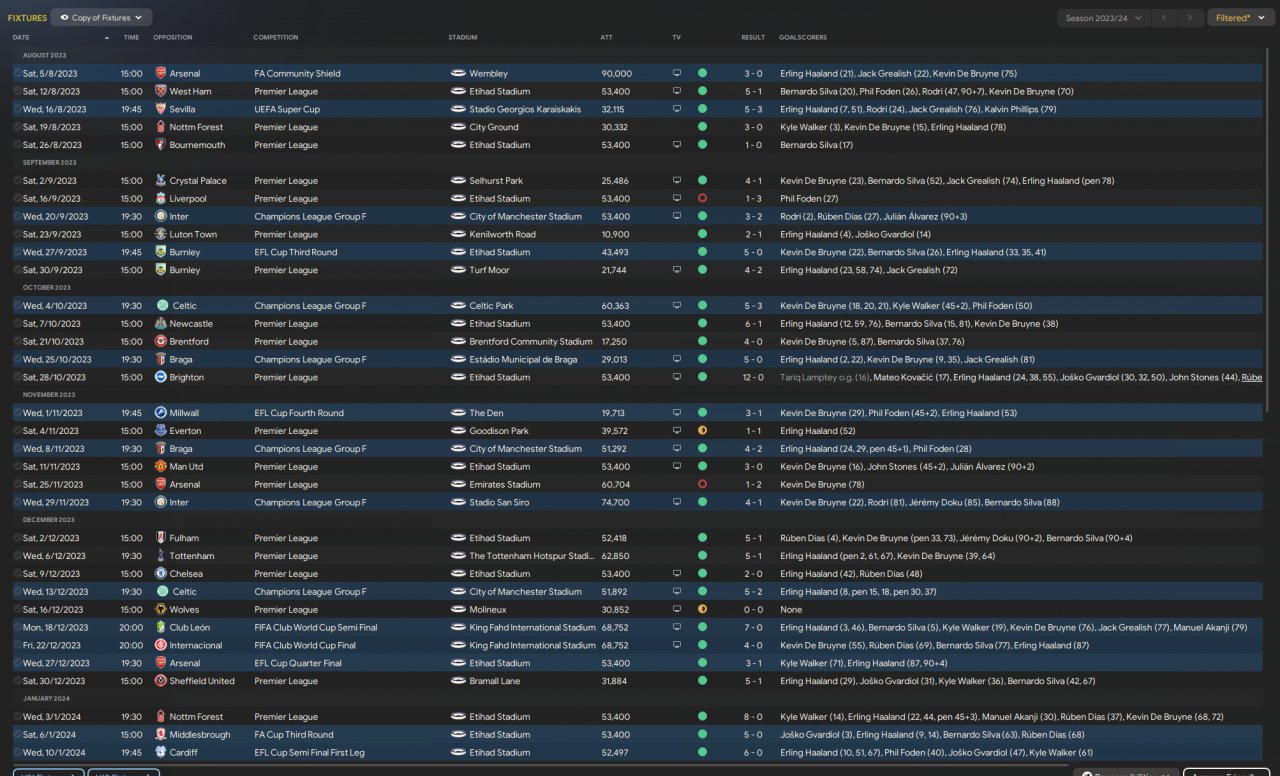The width and height of the screenshot is (1280, 776).
Task: Click the Everton club badge
Action: point(161,431)
